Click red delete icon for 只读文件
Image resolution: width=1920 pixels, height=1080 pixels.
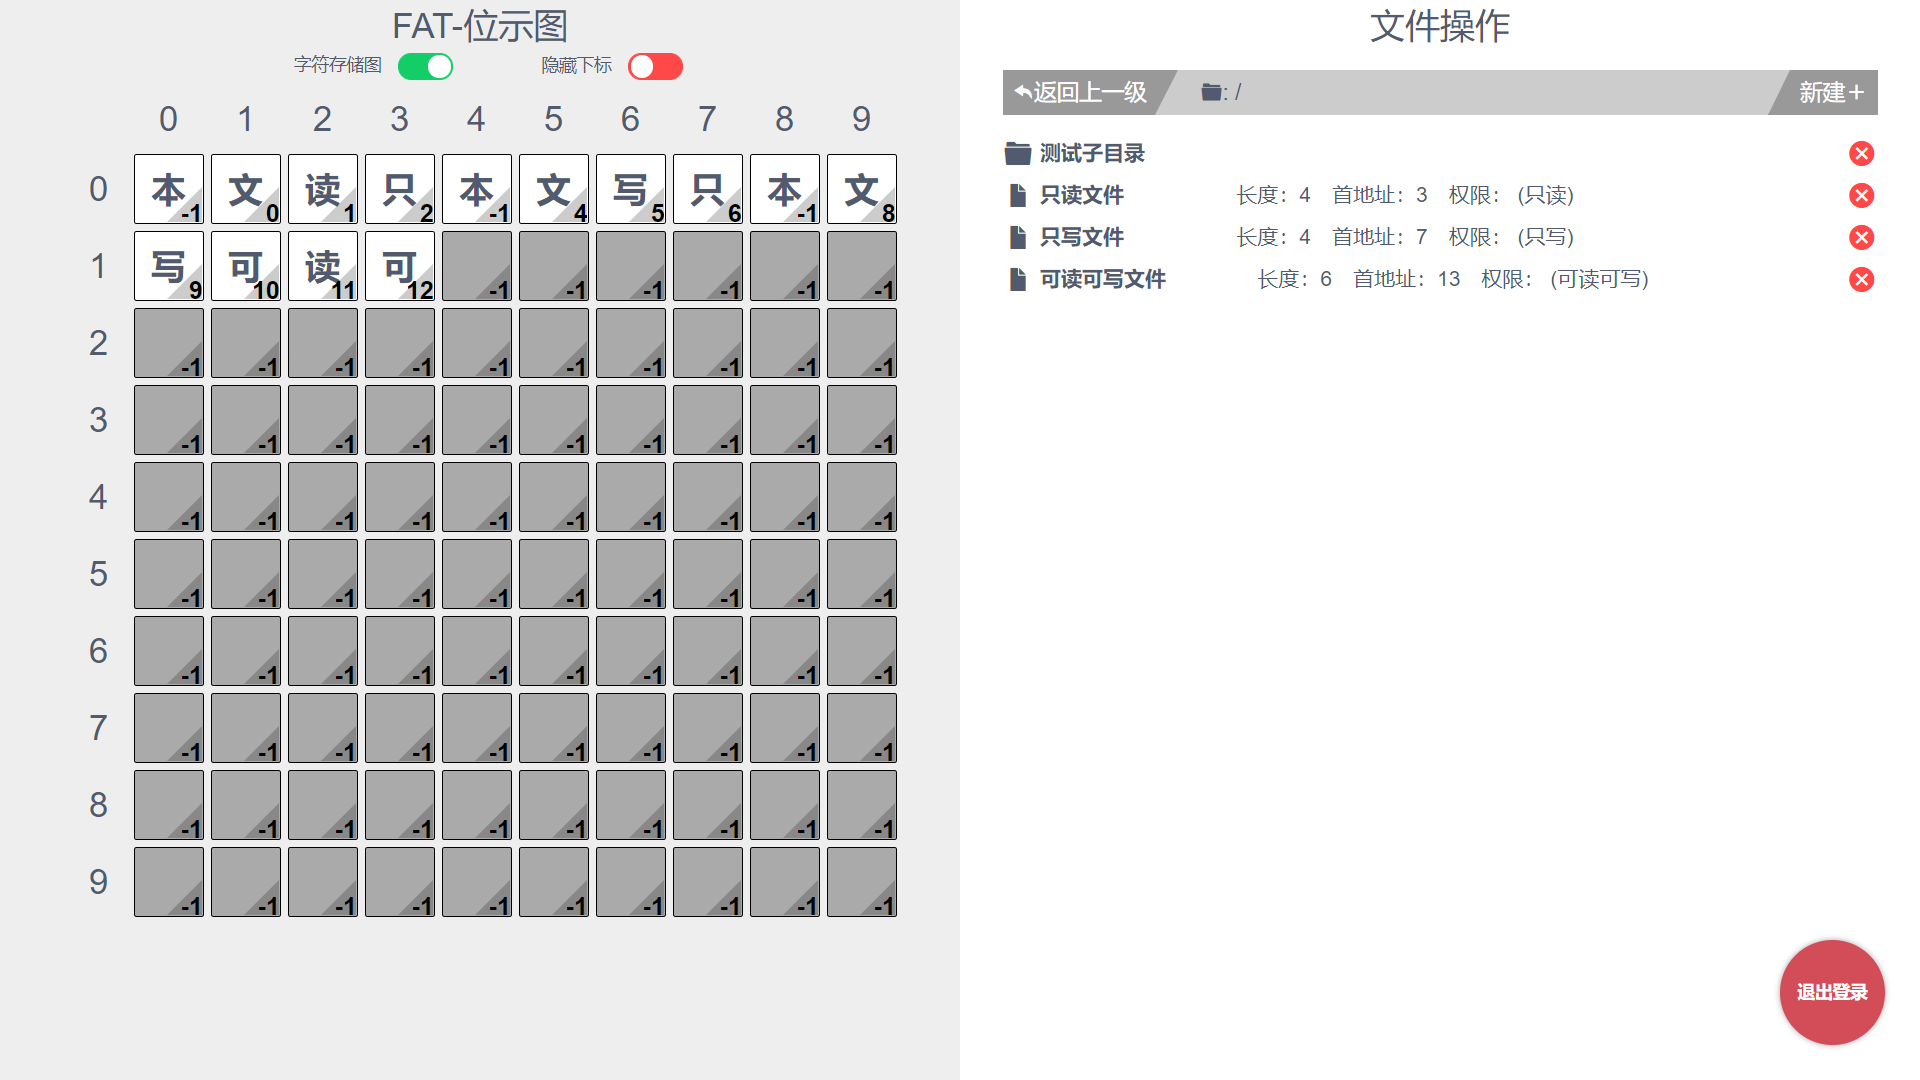(x=1861, y=195)
